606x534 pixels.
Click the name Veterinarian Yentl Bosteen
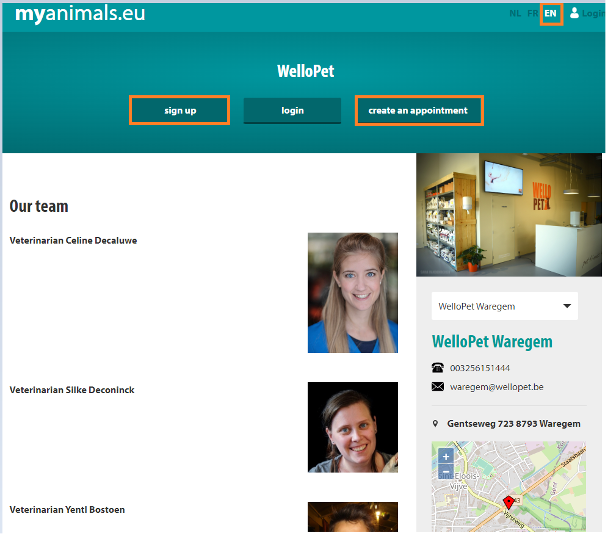(x=67, y=510)
